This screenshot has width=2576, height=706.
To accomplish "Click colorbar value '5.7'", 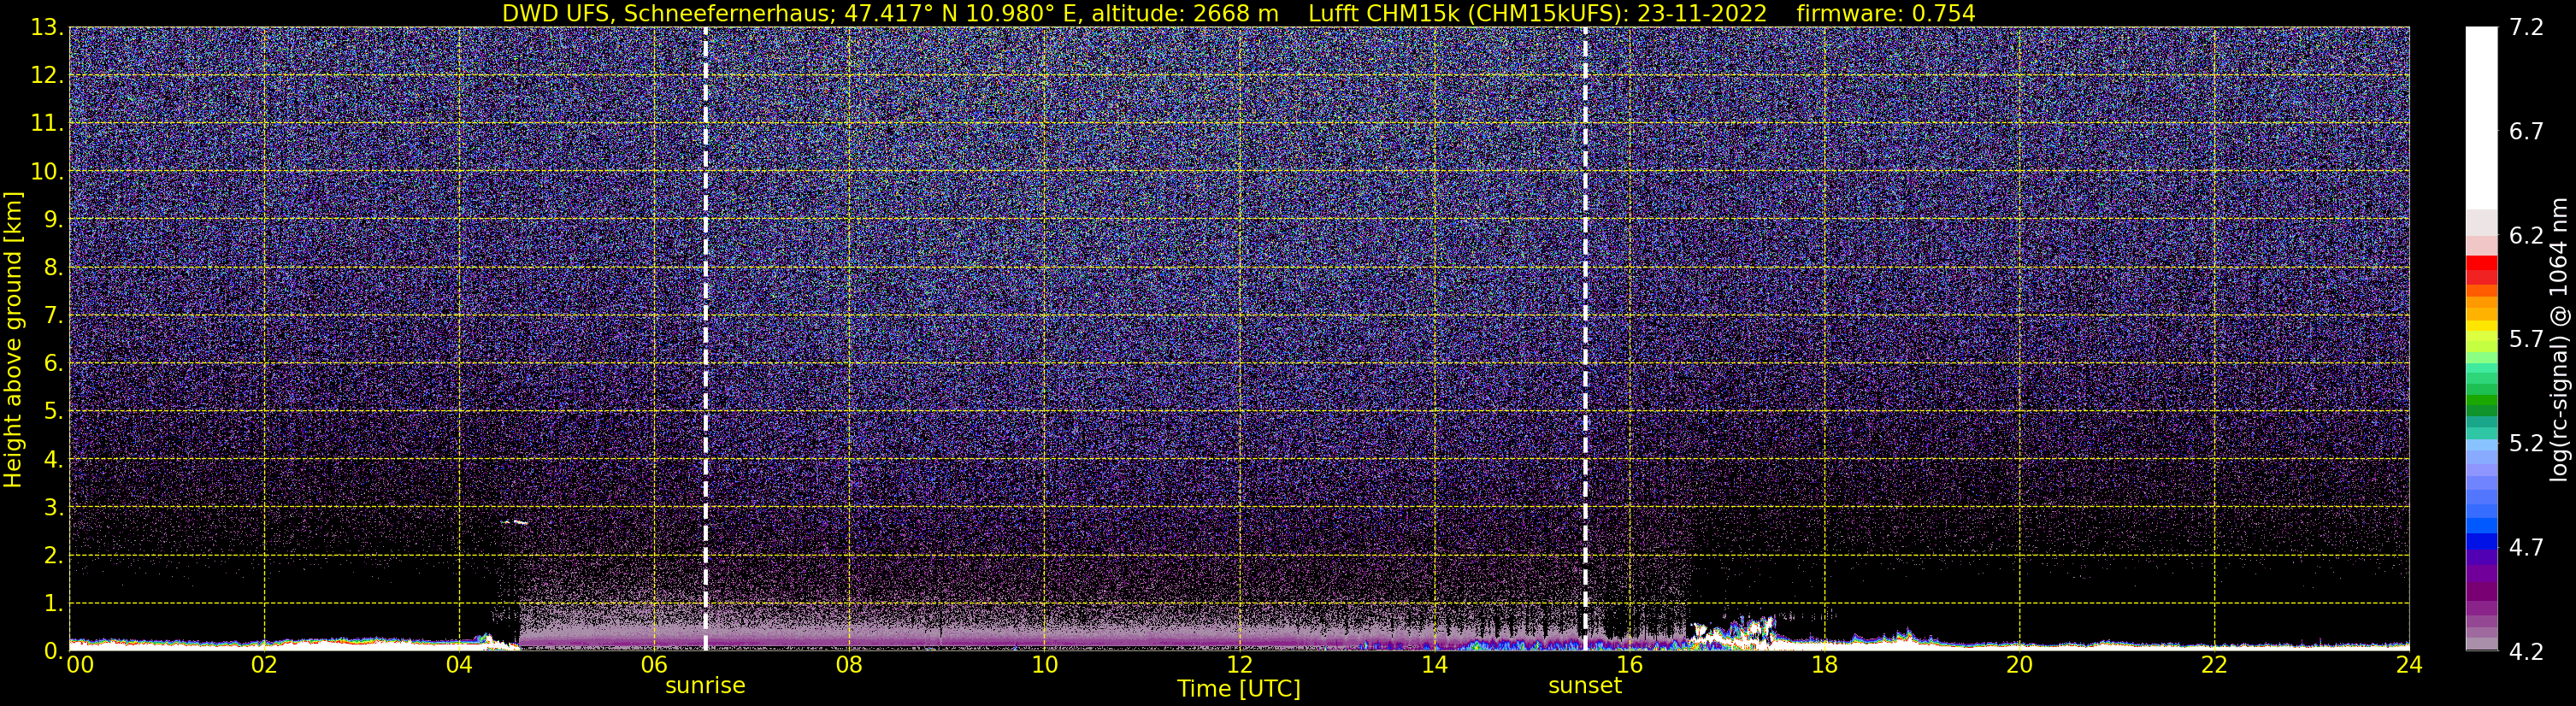I will point(2526,340).
